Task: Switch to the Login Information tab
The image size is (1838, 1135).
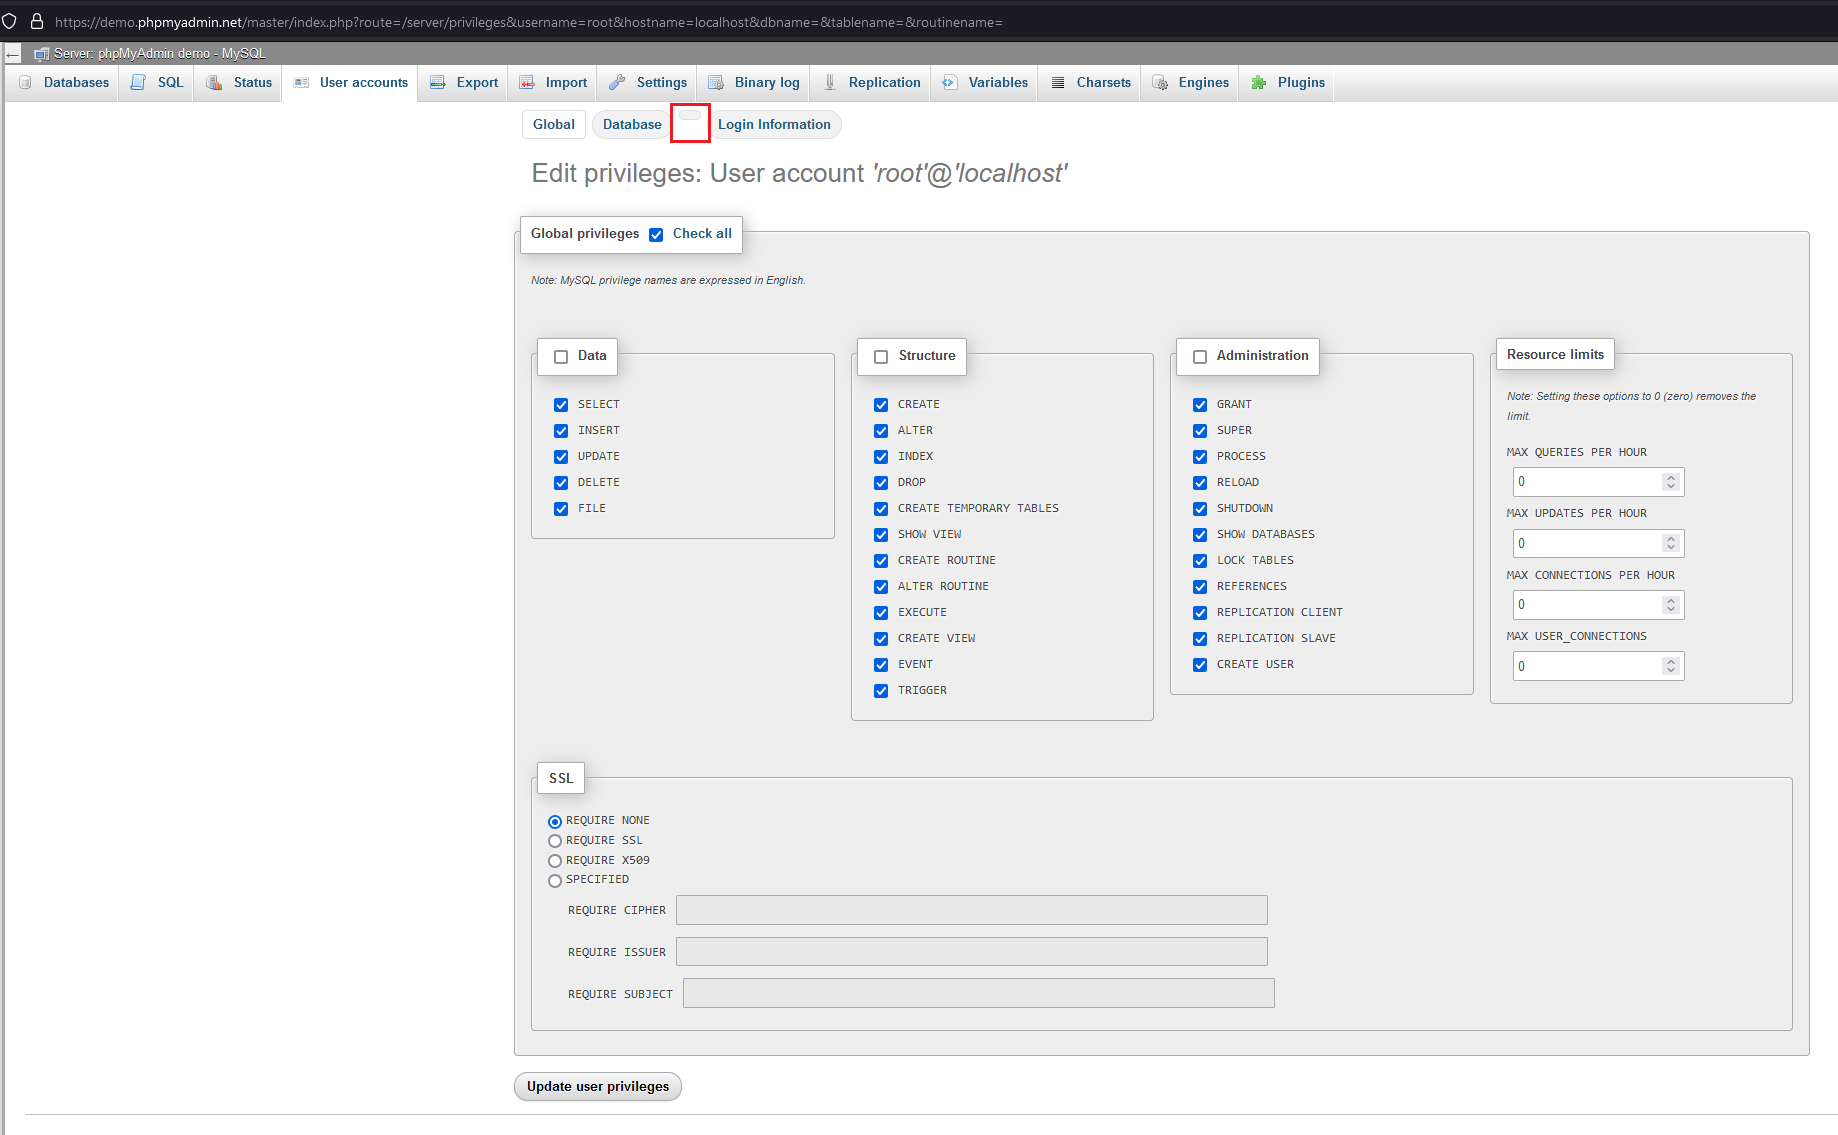Action: pos(775,124)
